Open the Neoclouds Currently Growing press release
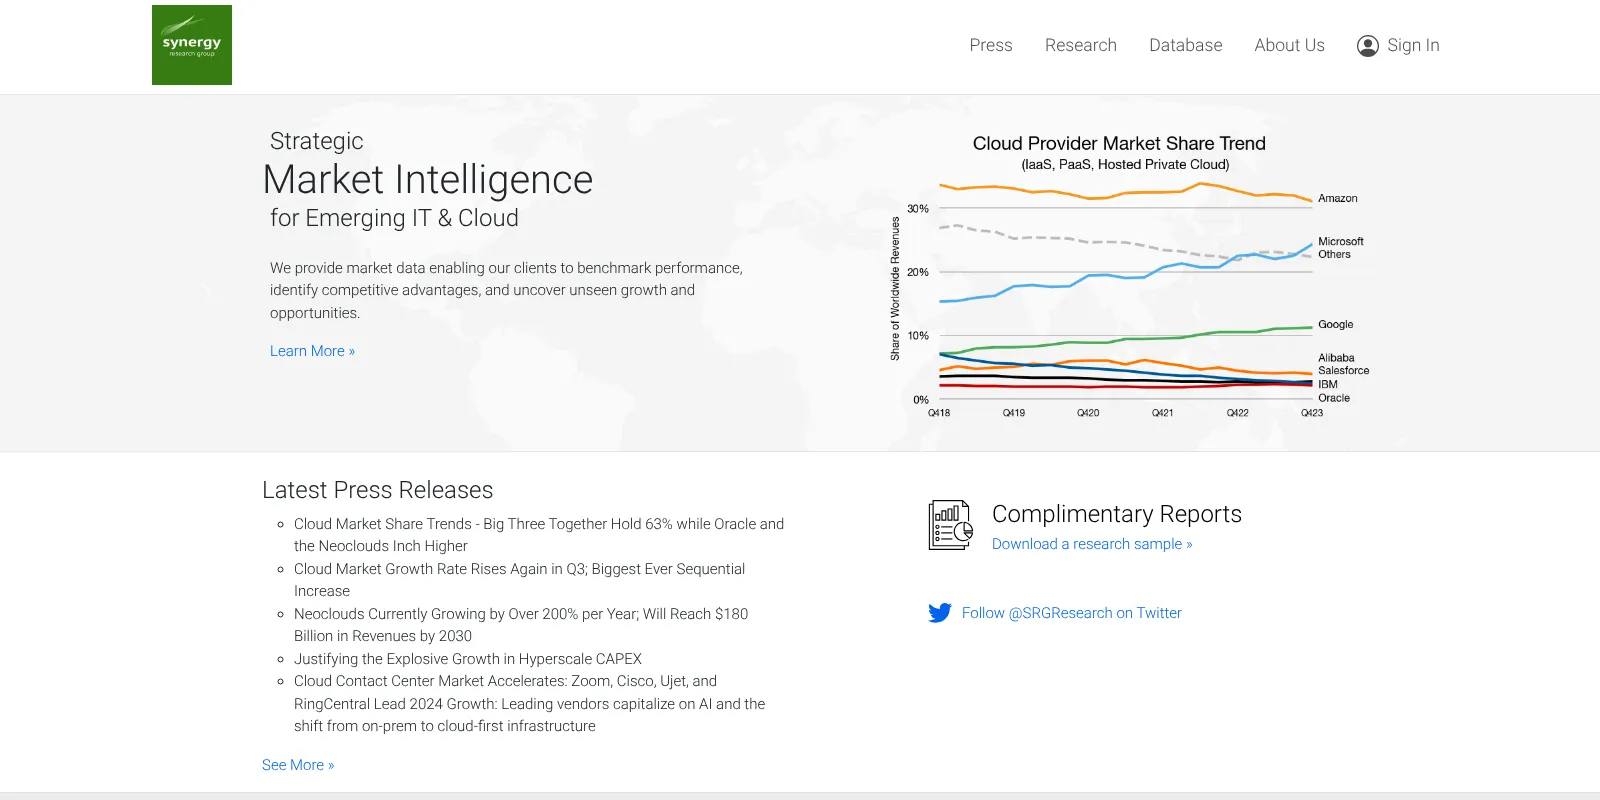1600x800 pixels. 521,625
